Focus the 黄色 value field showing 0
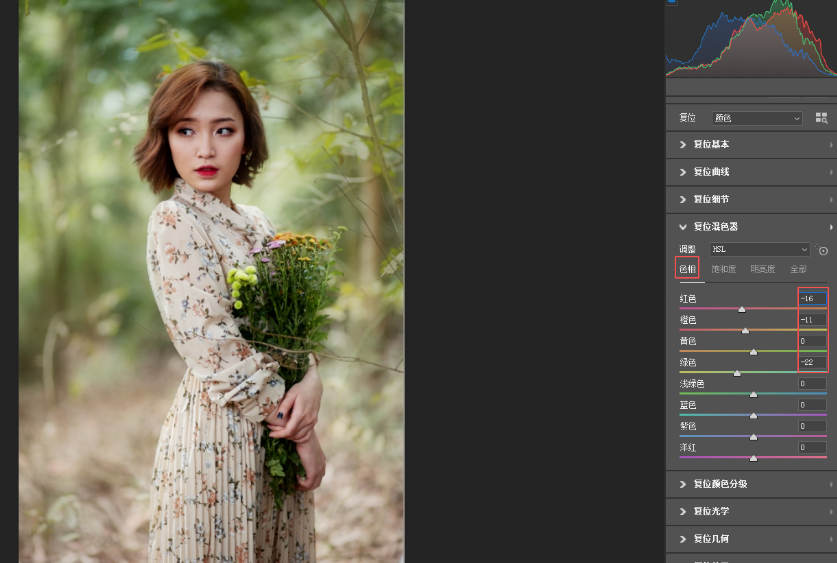 812,341
